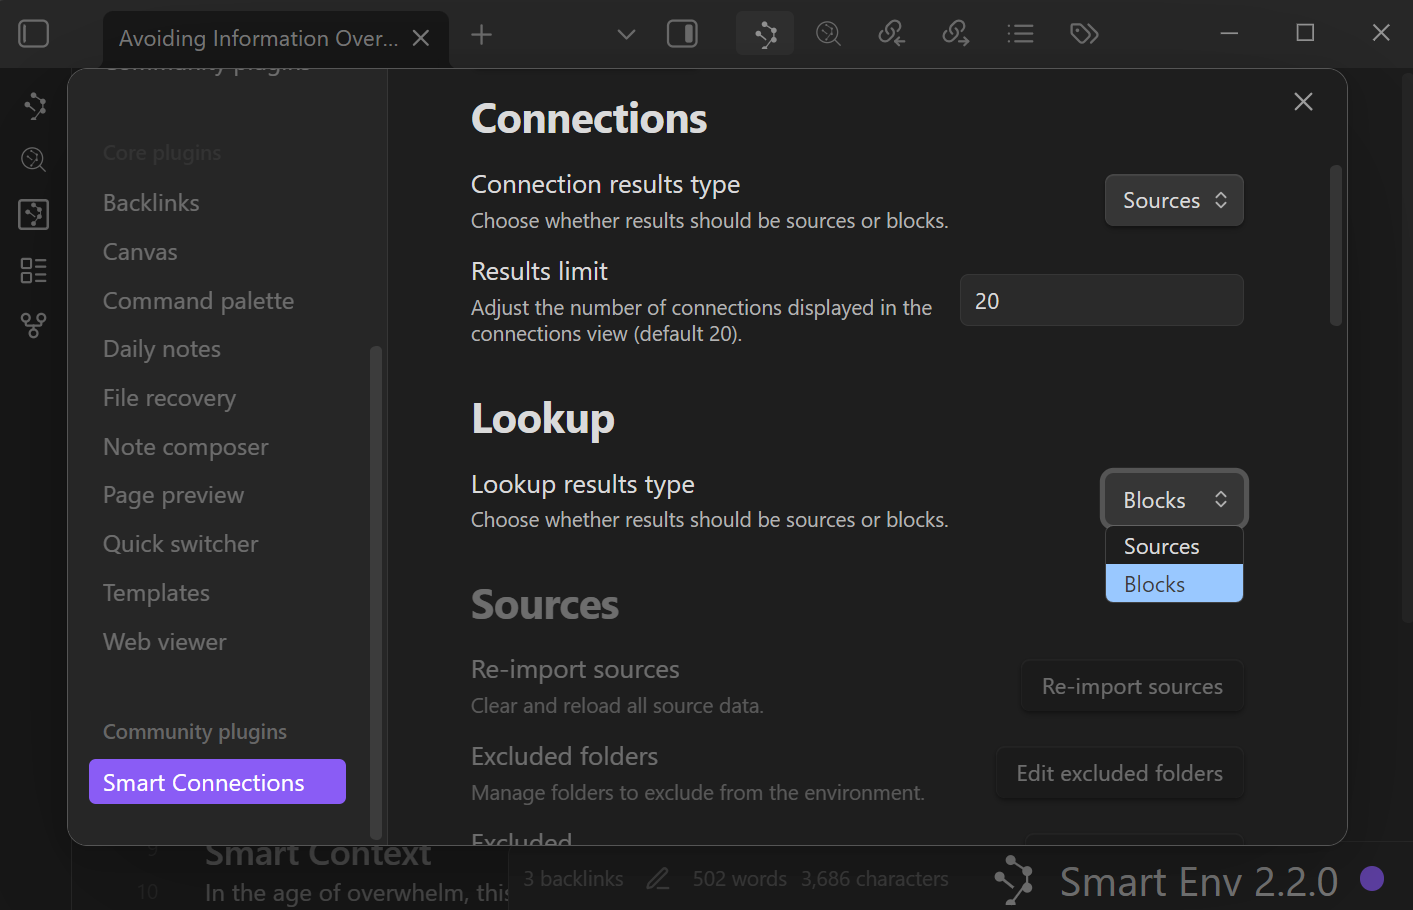Screen dimensions: 1413x910
Task: Click the dice-style icon in left ribbon
Action: [x=34, y=214]
